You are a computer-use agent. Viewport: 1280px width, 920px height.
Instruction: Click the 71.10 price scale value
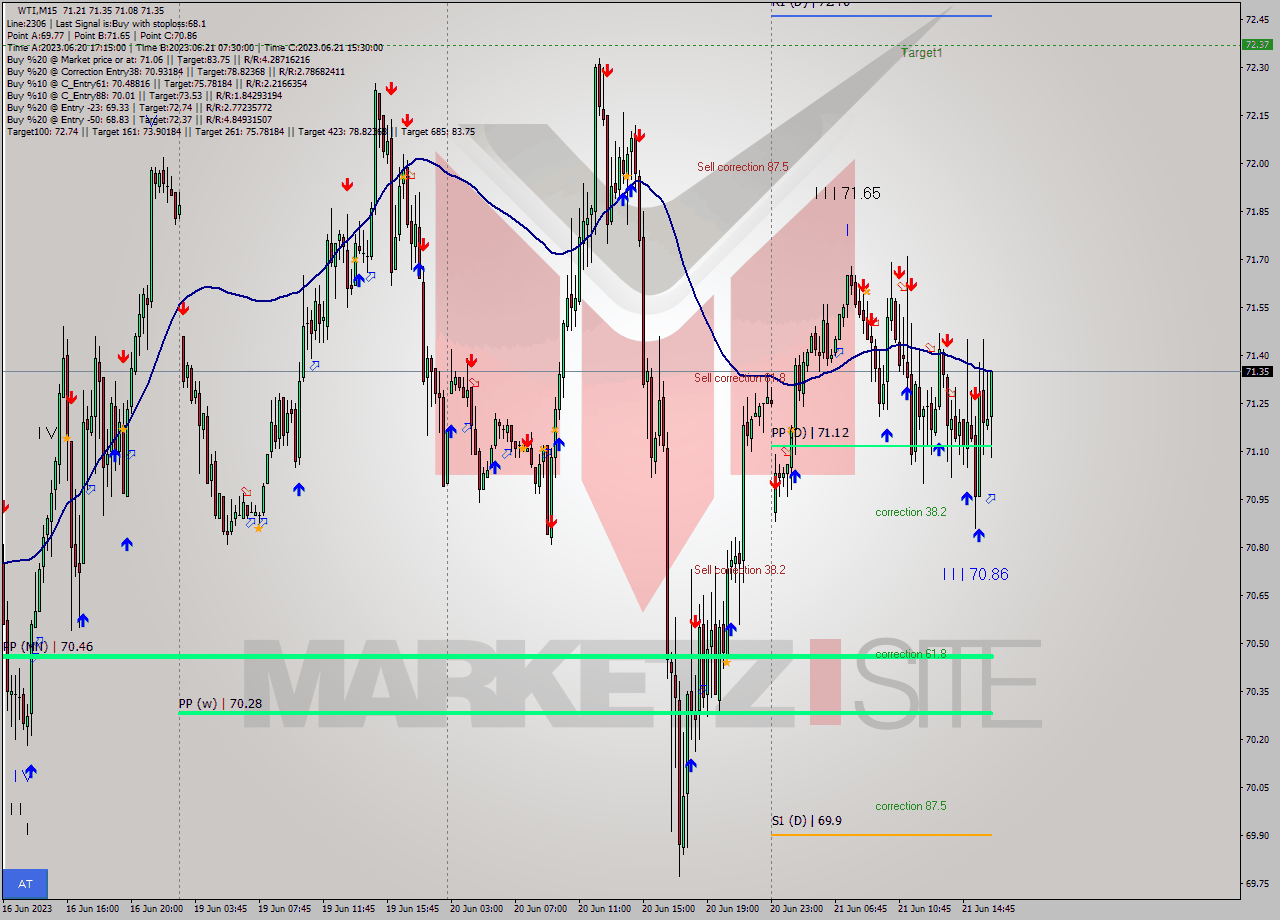click(x=1257, y=451)
